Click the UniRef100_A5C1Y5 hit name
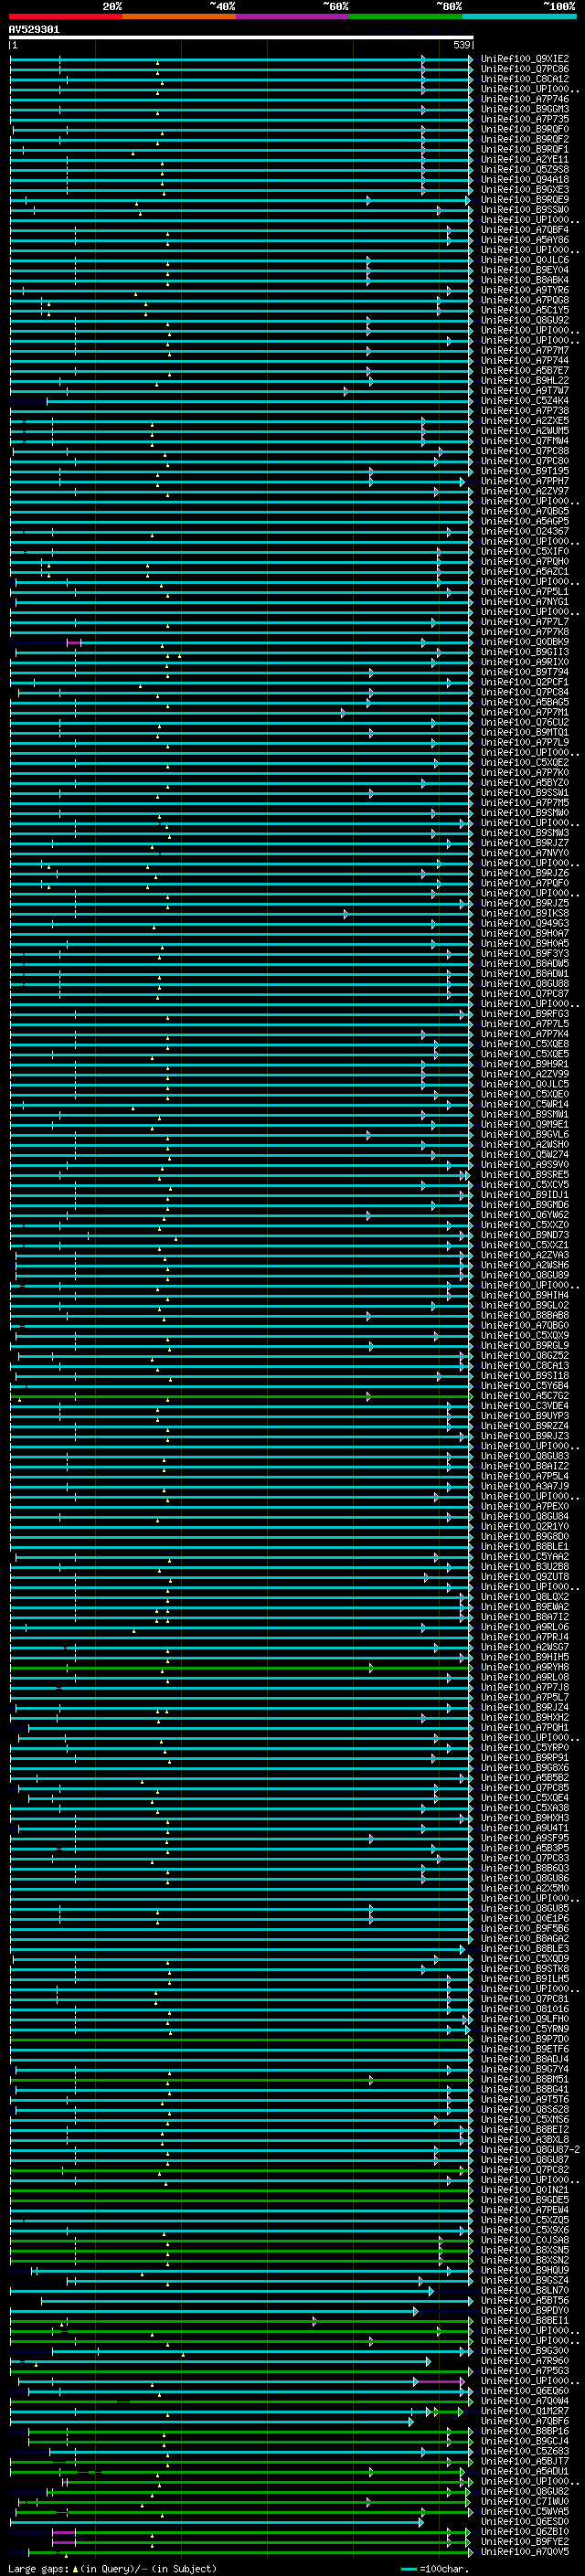Screen dimensions: 585x2576 (525, 310)
